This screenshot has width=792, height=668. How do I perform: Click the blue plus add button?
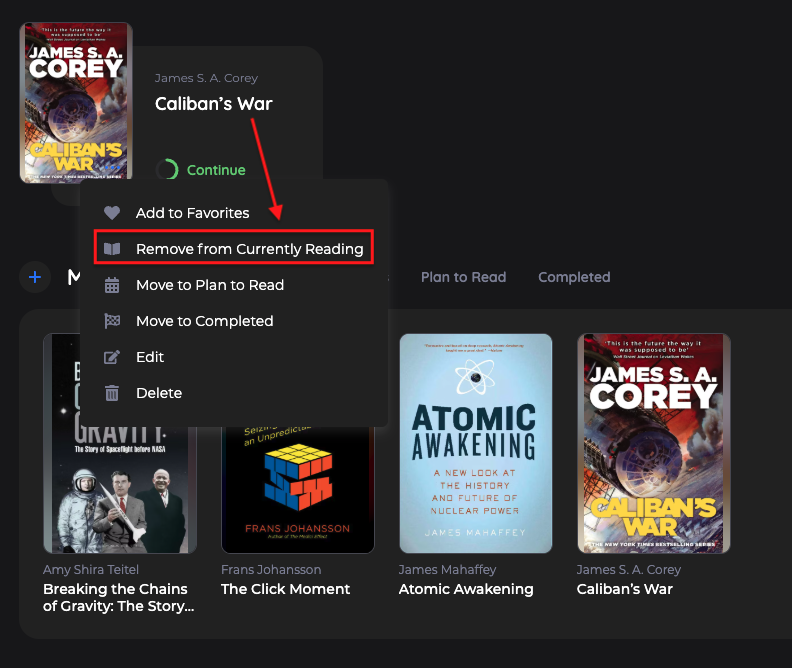pyautogui.click(x=35, y=277)
